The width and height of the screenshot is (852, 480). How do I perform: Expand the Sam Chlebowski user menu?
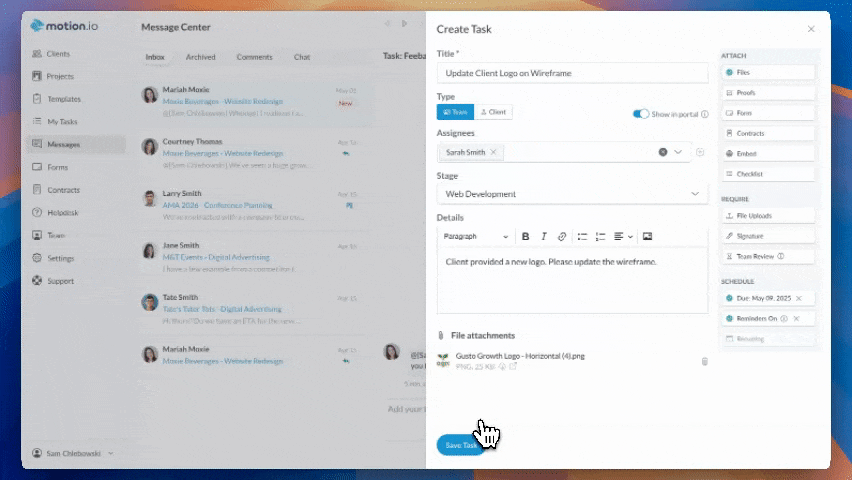coord(73,453)
